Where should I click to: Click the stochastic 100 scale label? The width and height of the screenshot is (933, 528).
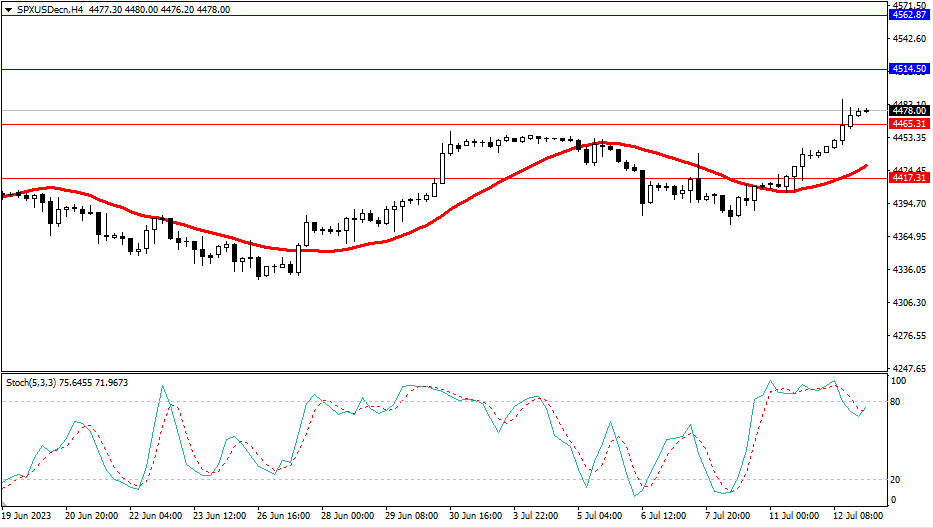point(899,382)
